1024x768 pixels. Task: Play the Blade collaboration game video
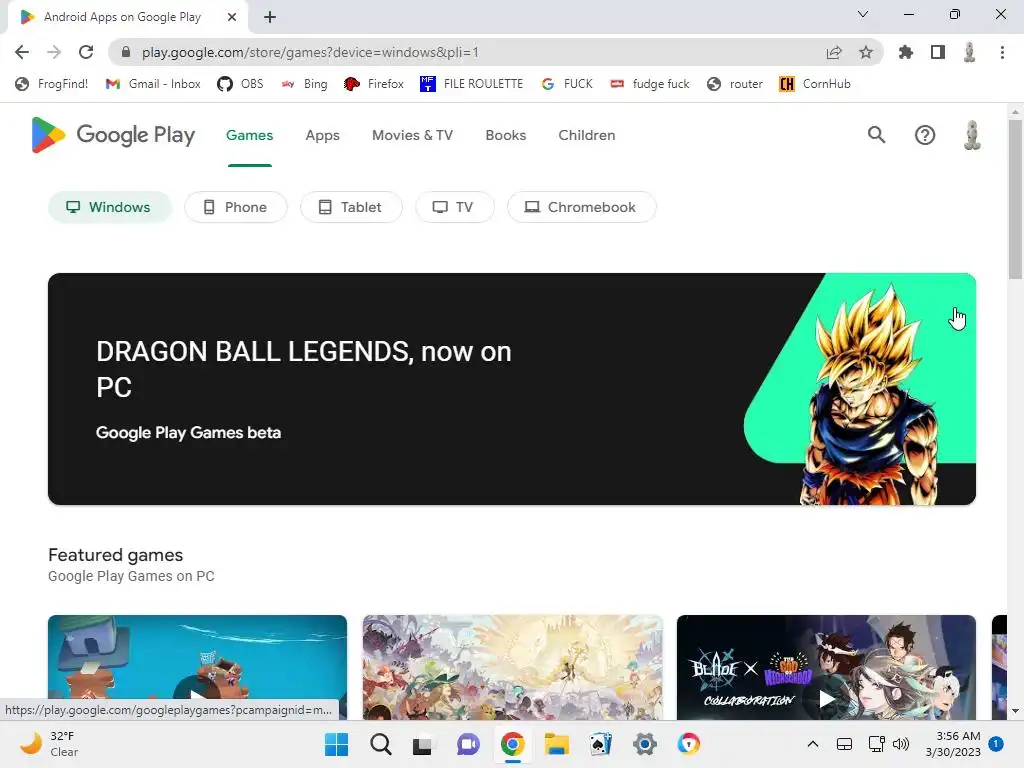point(827,699)
